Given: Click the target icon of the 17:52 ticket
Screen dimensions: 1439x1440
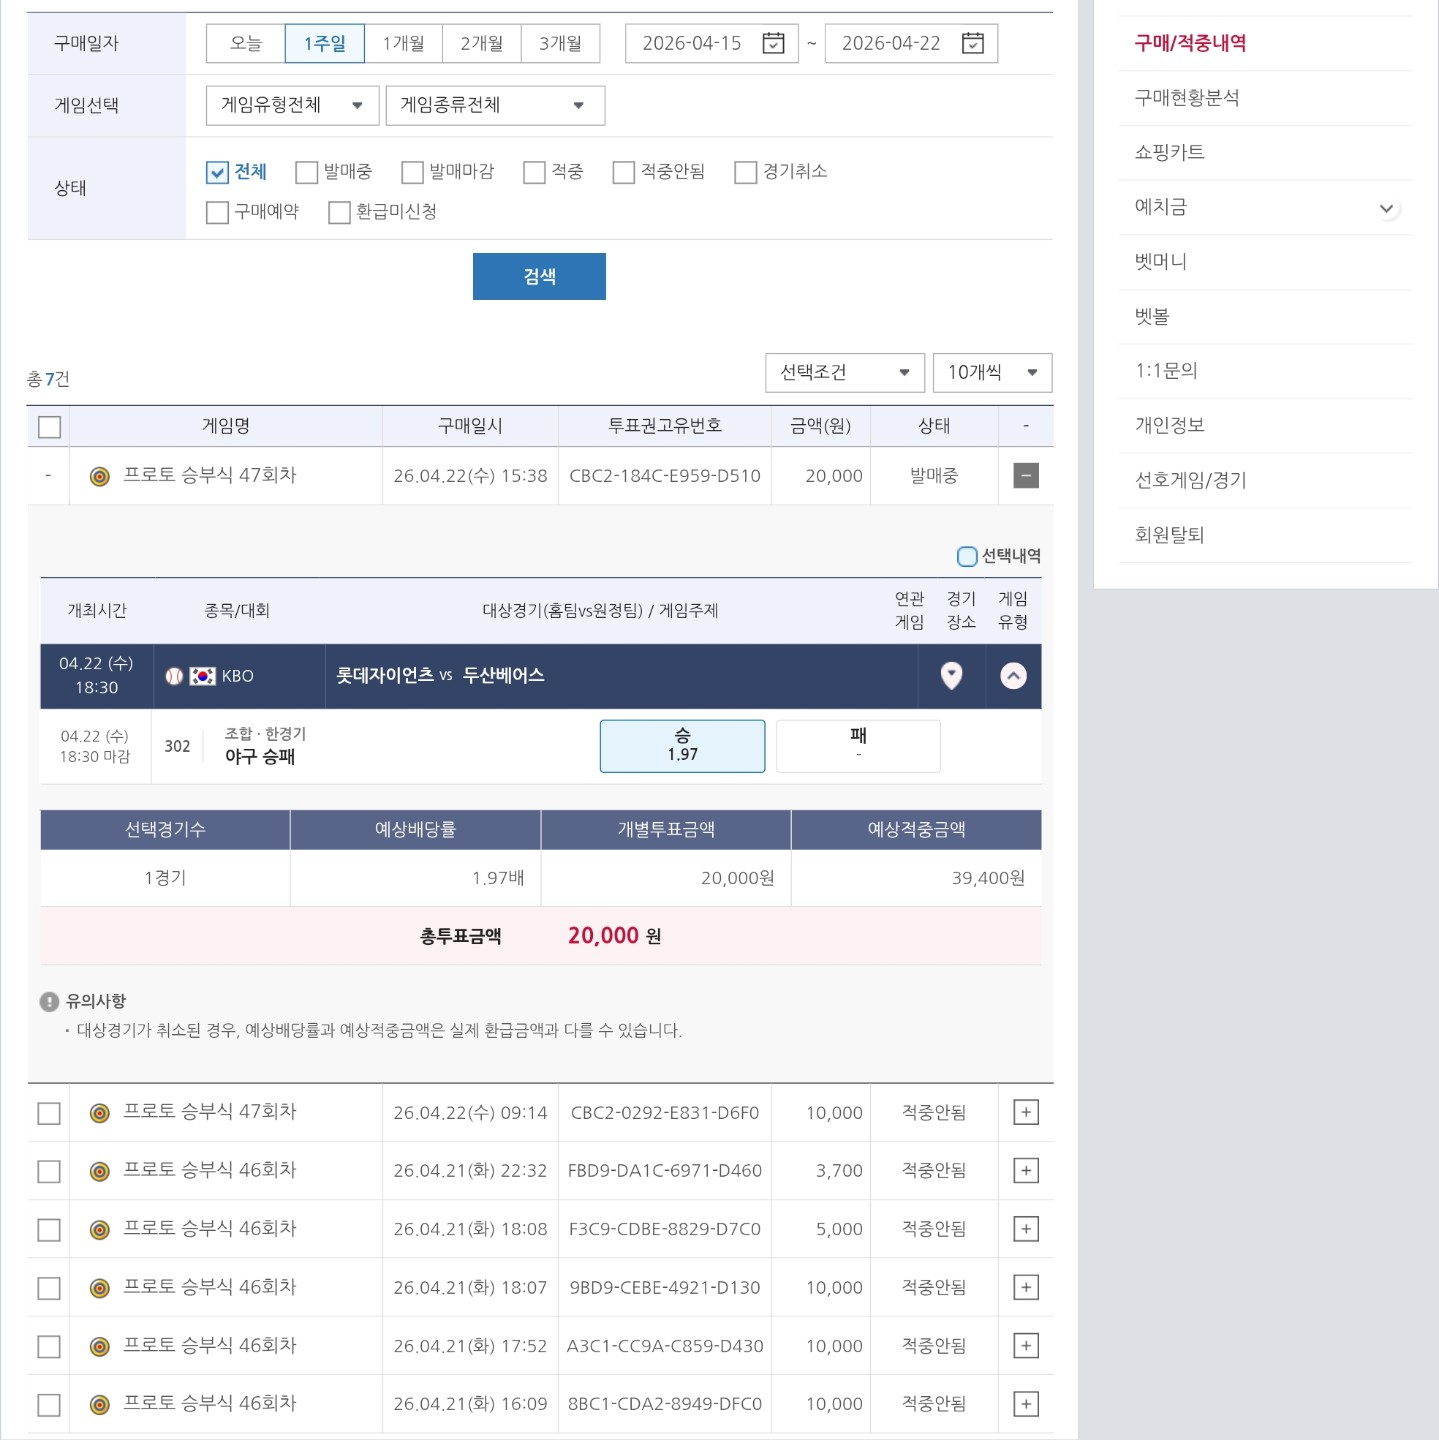Looking at the screenshot, I should (100, 1347).
